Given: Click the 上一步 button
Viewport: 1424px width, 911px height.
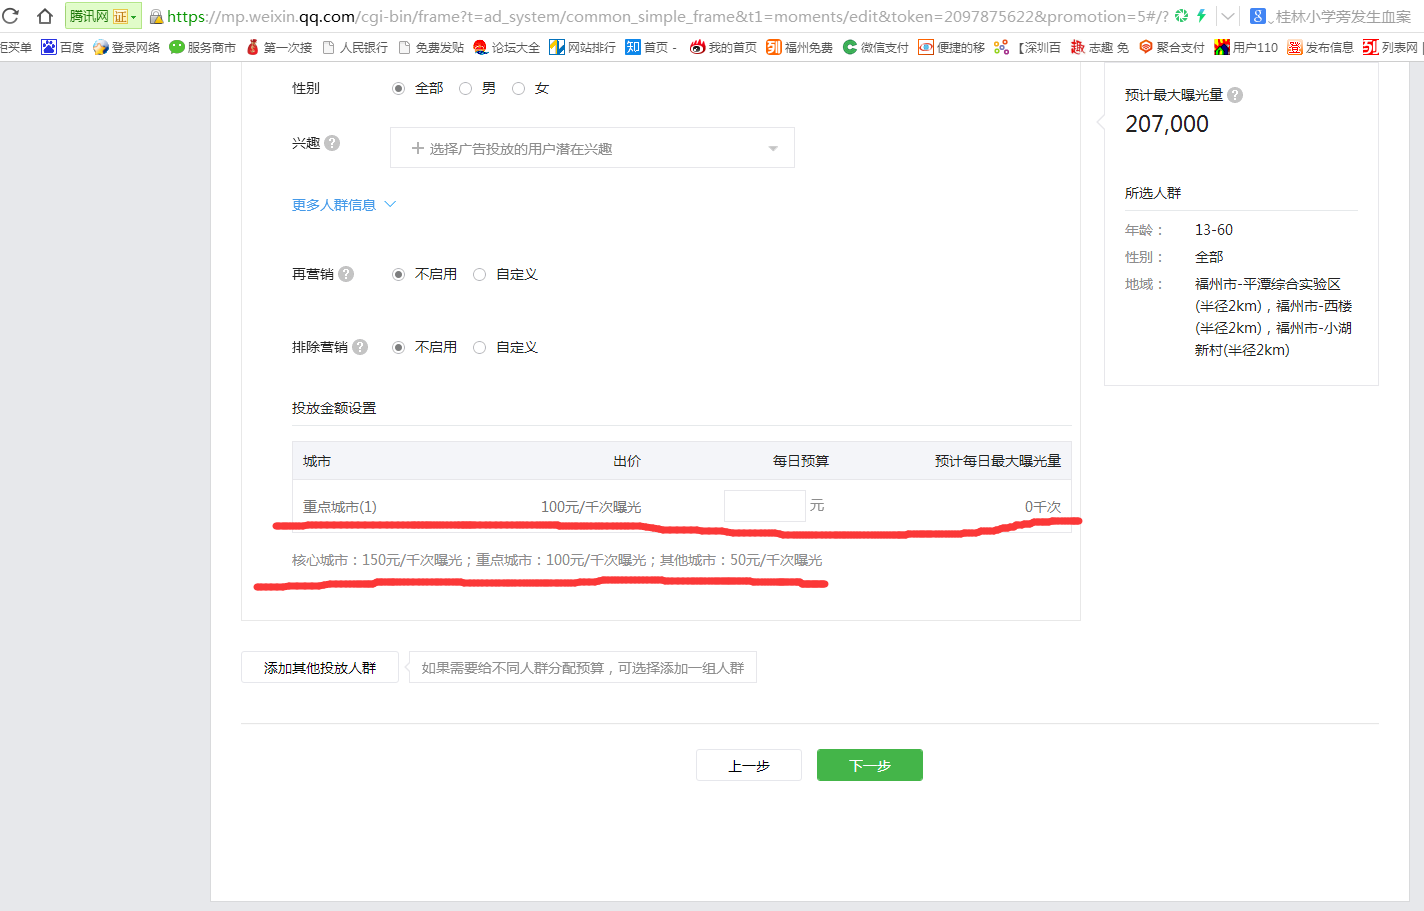Looking at the screenshot, I should (749, 766).
